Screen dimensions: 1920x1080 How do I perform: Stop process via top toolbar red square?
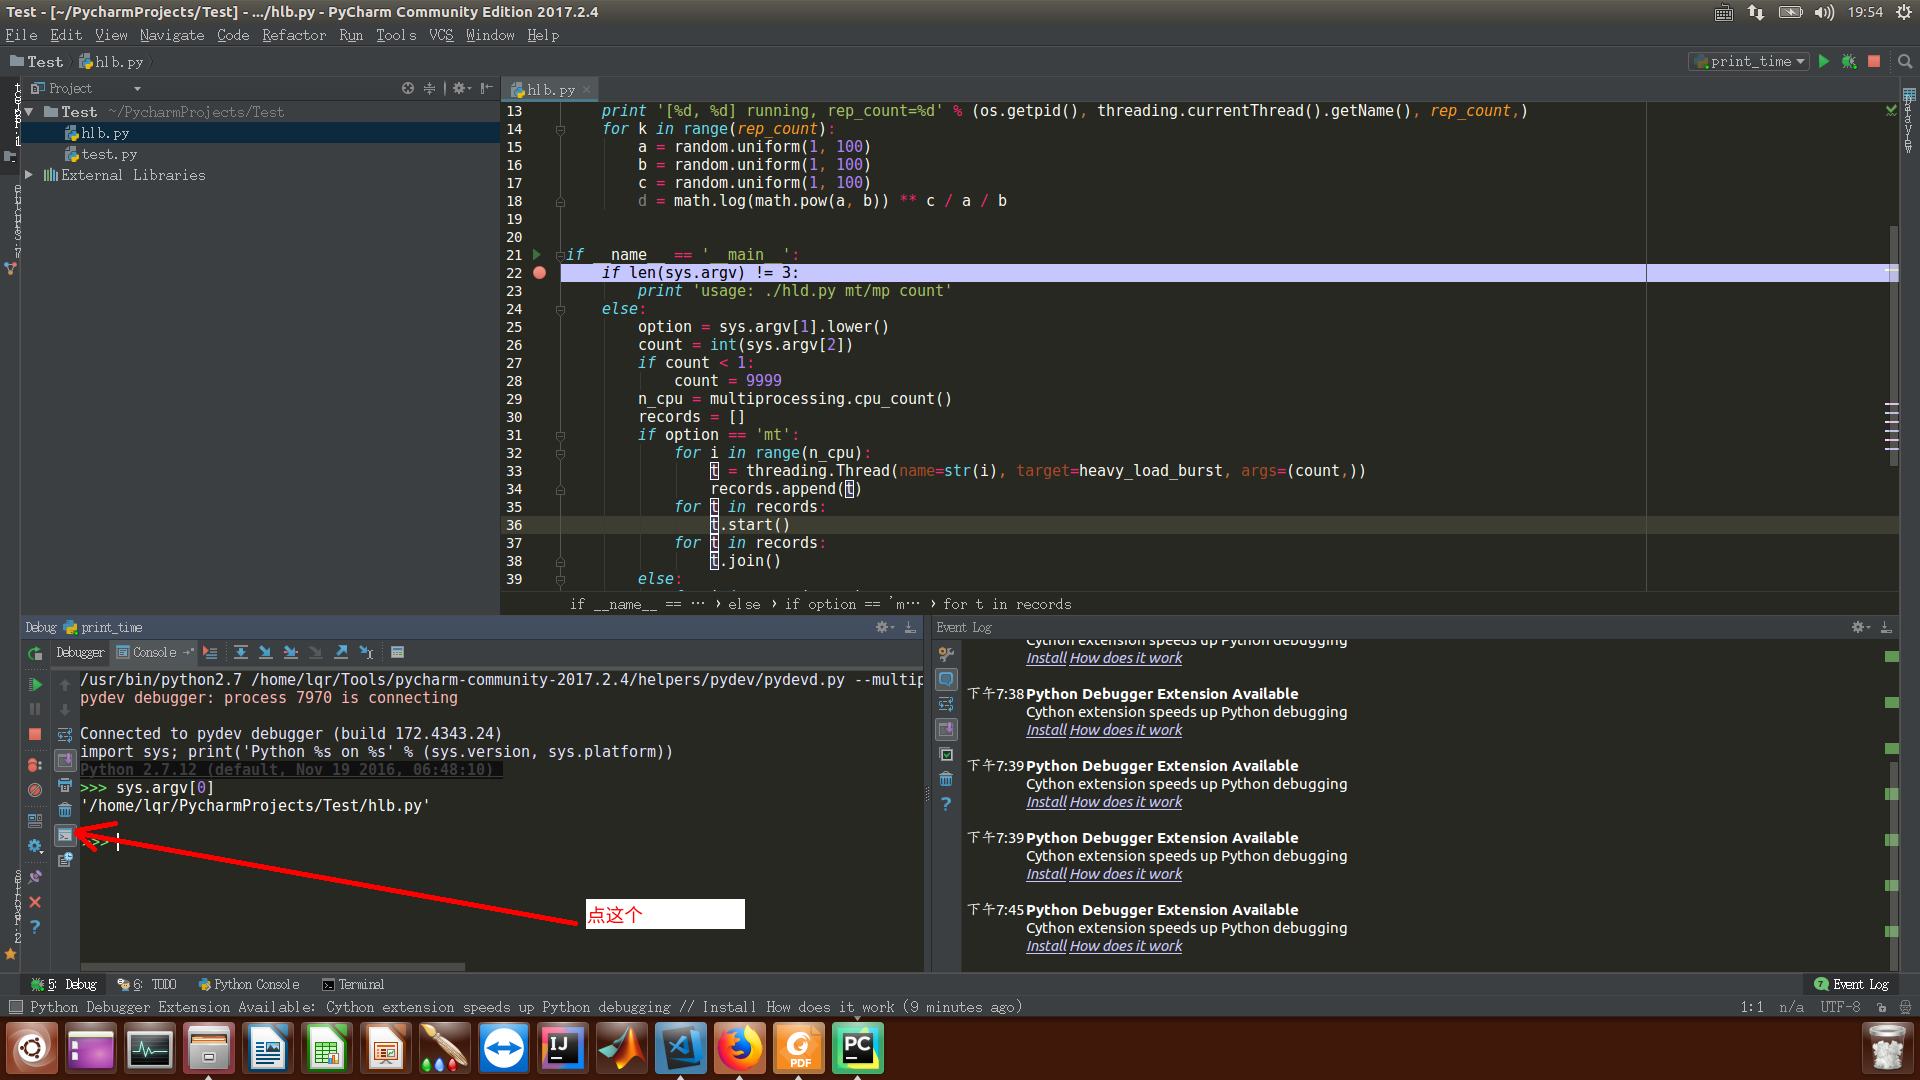tap(1874, 61)
